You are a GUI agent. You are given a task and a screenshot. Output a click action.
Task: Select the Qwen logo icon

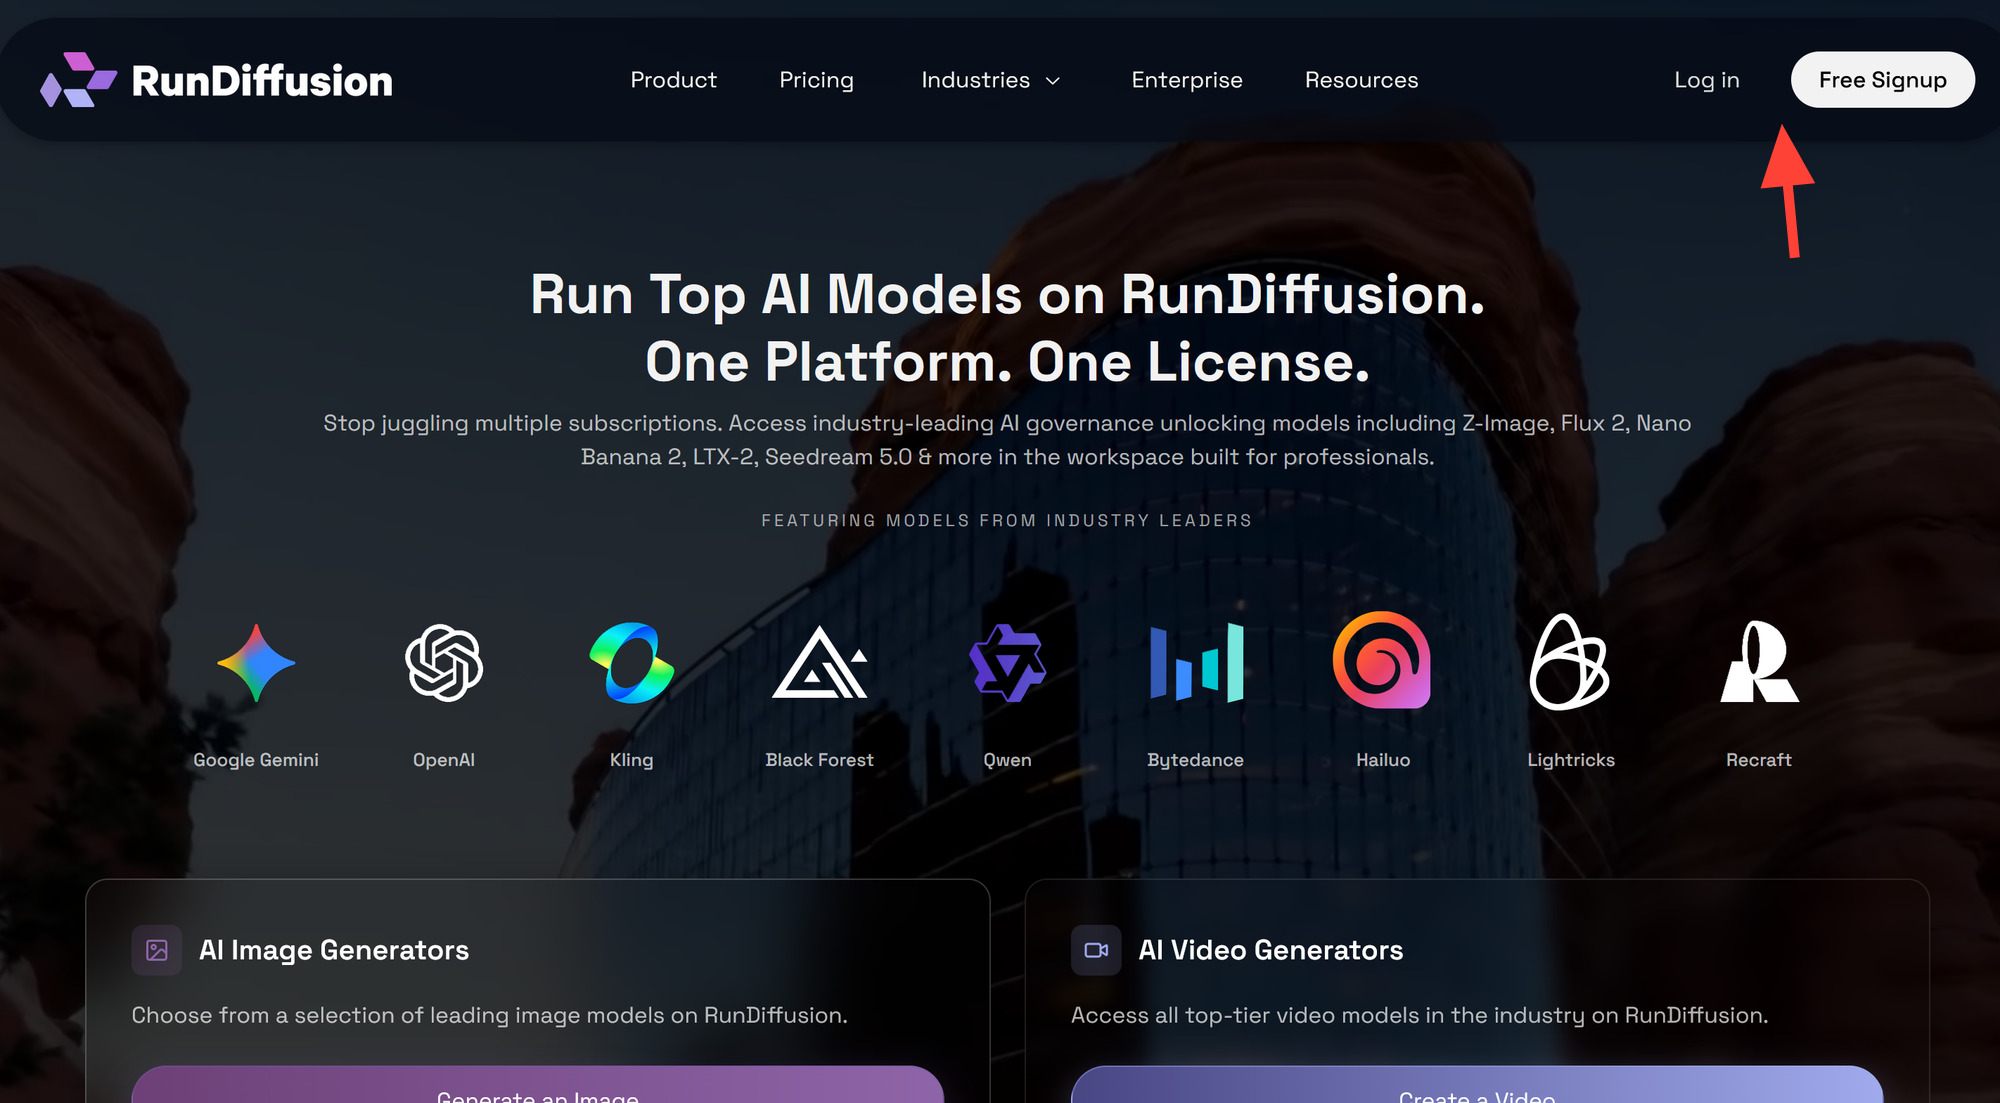coord(1007,662)
